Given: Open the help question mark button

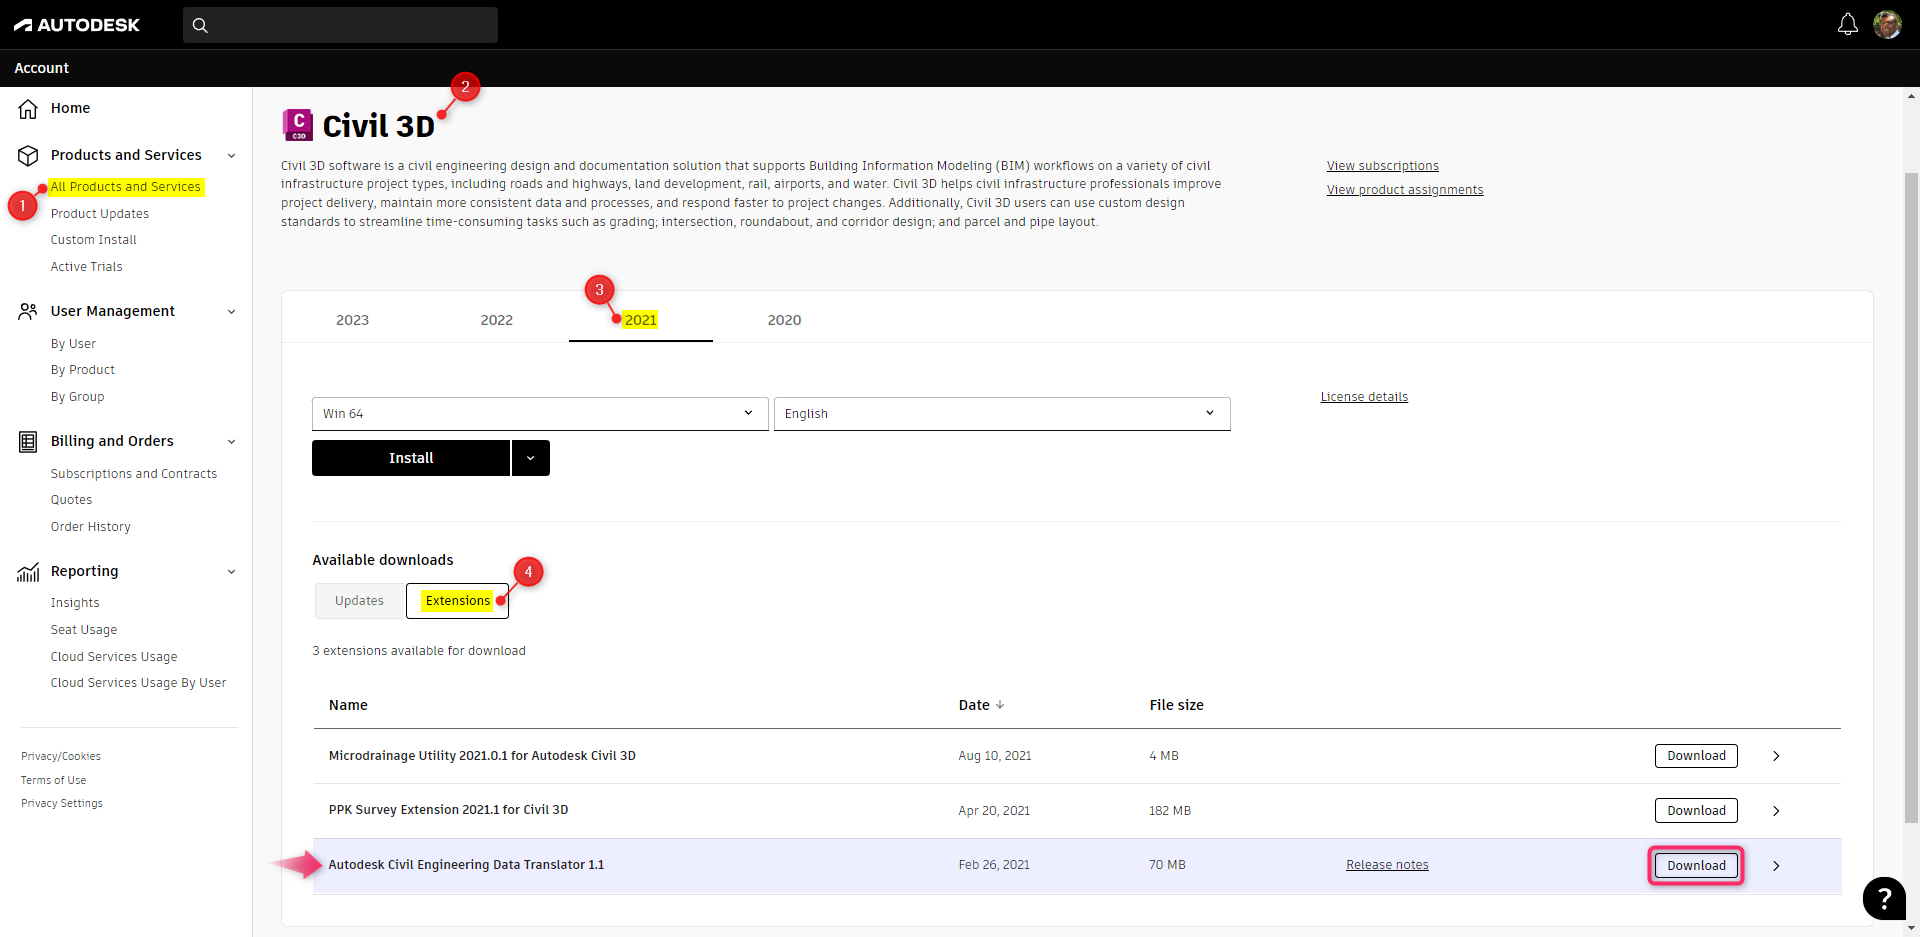Looking at the screenshot, I should [x=1884, y=898].
